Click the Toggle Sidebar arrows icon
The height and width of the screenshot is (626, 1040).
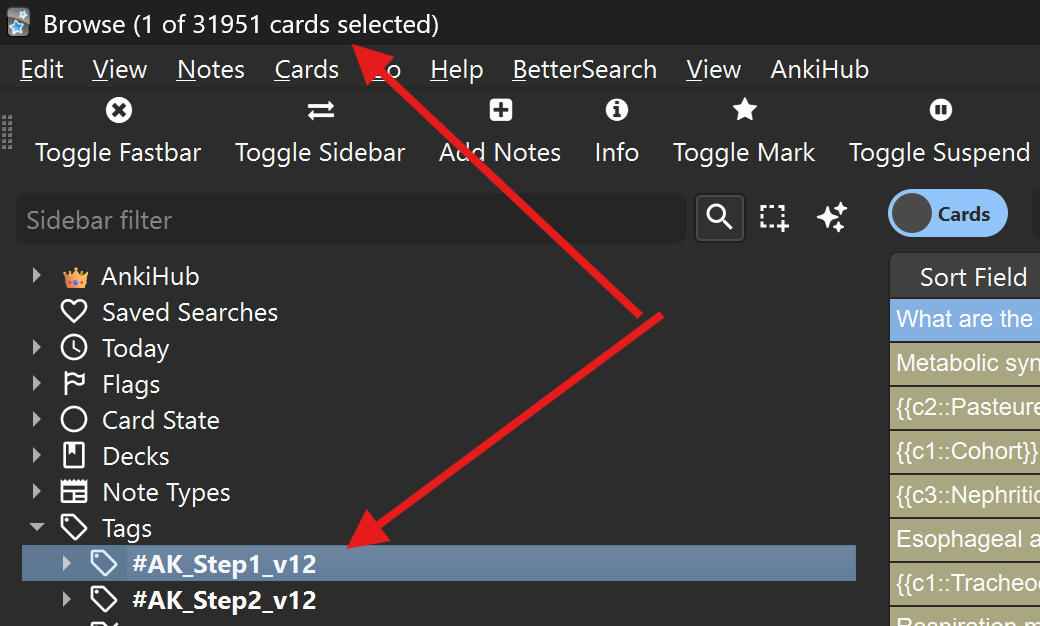point(320,110)
